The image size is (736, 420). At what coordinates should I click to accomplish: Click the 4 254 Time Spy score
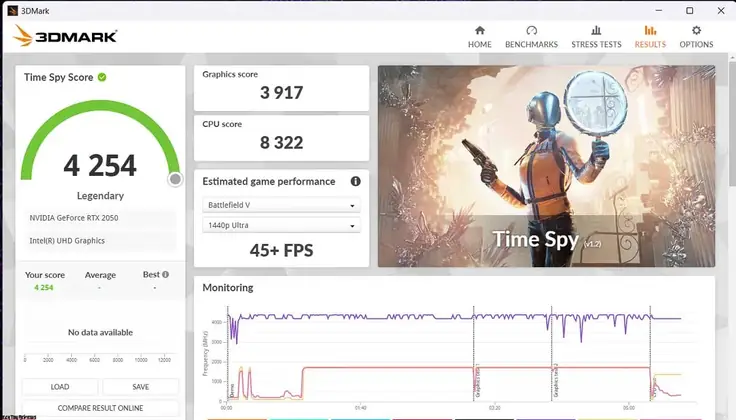click(100, 166)
